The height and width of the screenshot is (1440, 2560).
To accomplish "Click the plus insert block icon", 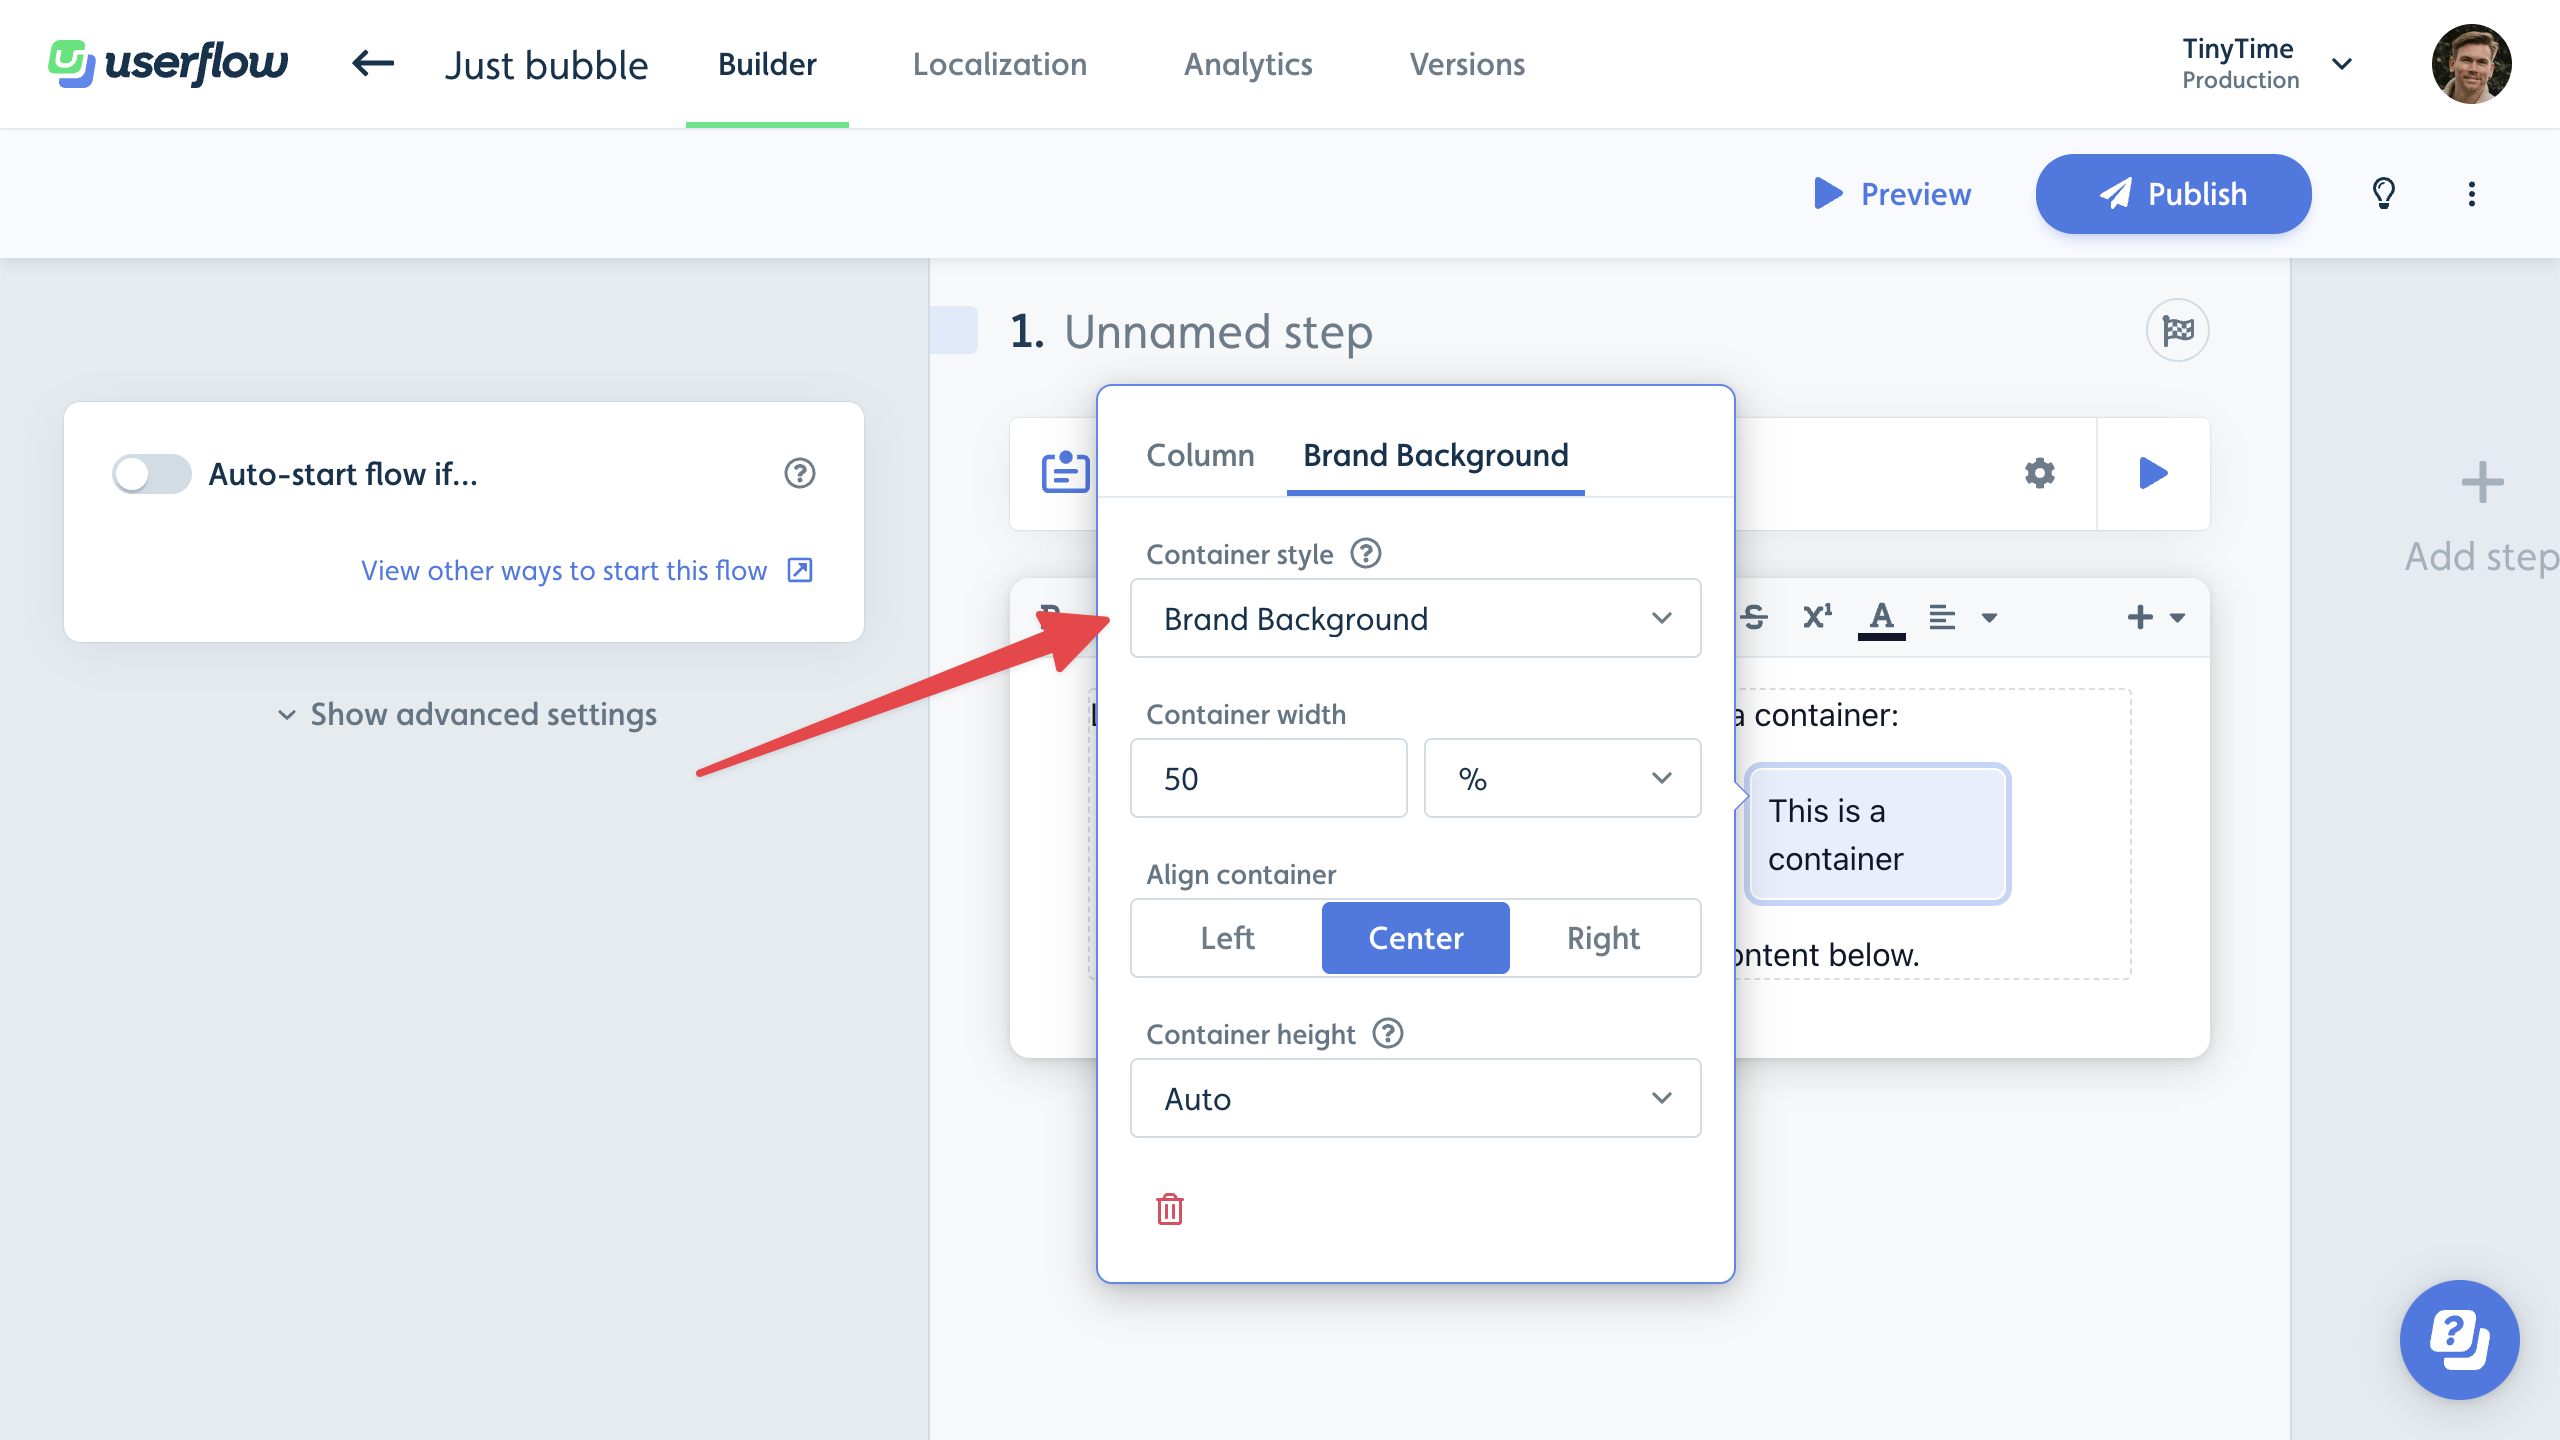I will click(2140, 617).
